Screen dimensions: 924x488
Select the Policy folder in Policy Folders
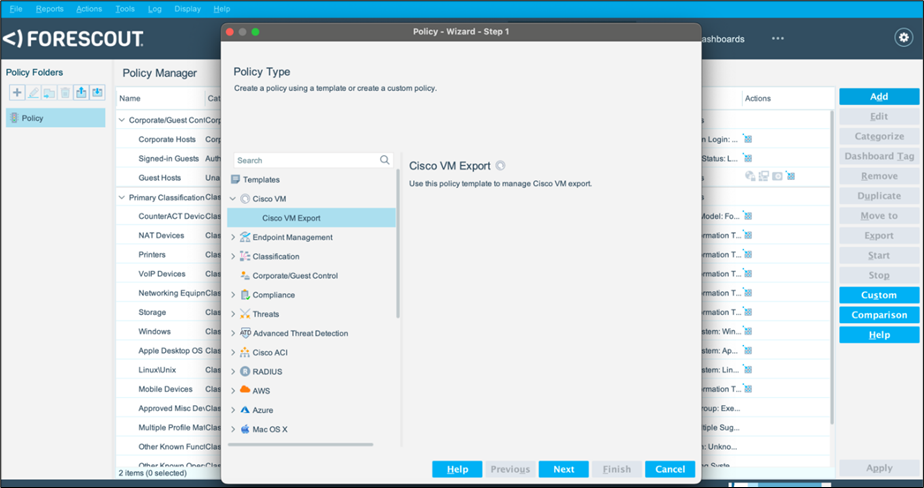[x=55, y=118]
